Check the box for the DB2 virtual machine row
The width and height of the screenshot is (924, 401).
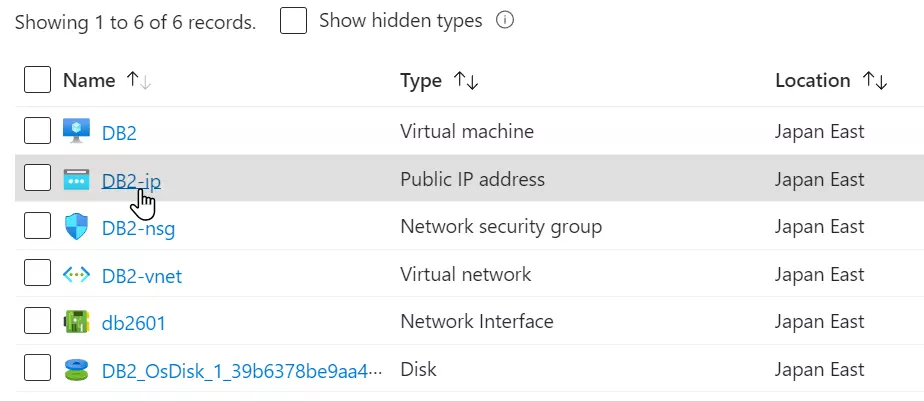coord(37,130)
